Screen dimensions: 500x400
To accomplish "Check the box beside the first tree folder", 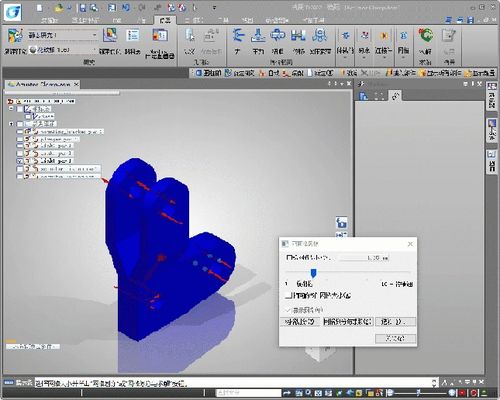I will tap(20, 109).
